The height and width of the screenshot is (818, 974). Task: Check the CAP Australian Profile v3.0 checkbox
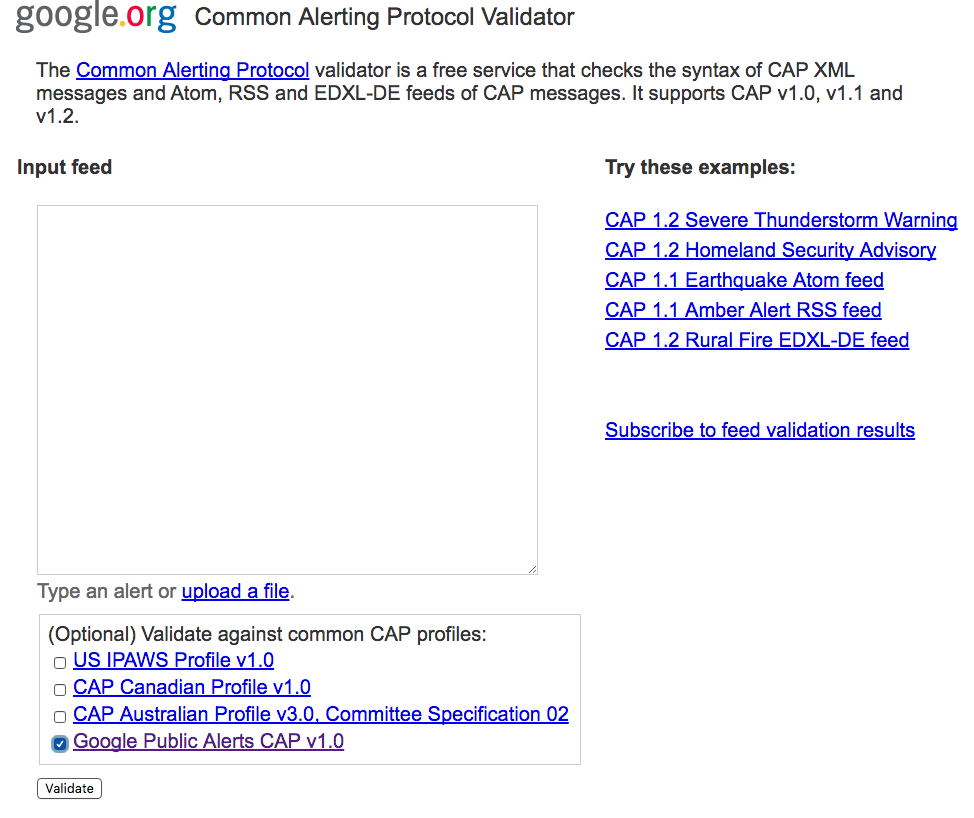click(59, 716)
